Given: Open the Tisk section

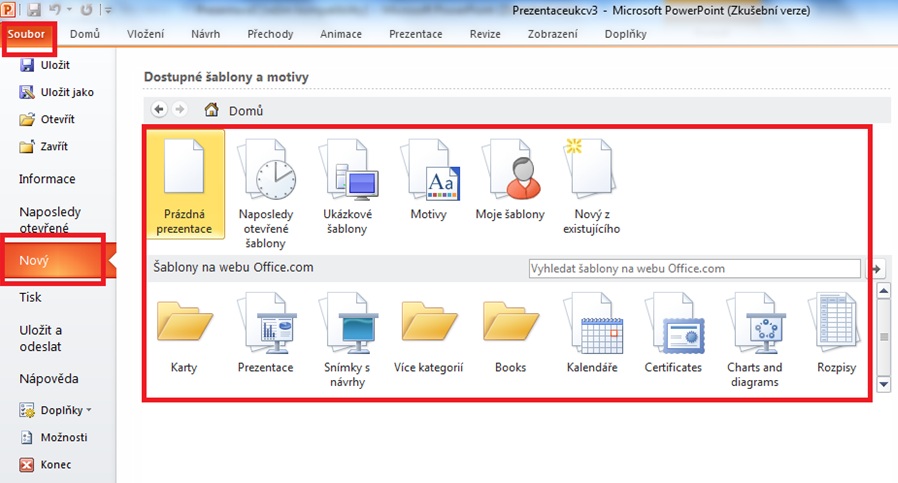Looking at the screenshot, I should click(x=30, y=297).
